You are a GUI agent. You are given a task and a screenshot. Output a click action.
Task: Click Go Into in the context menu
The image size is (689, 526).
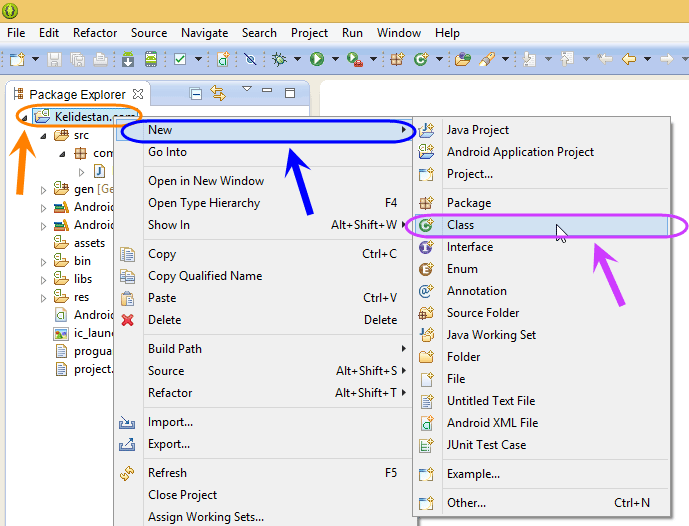point(263,152)
